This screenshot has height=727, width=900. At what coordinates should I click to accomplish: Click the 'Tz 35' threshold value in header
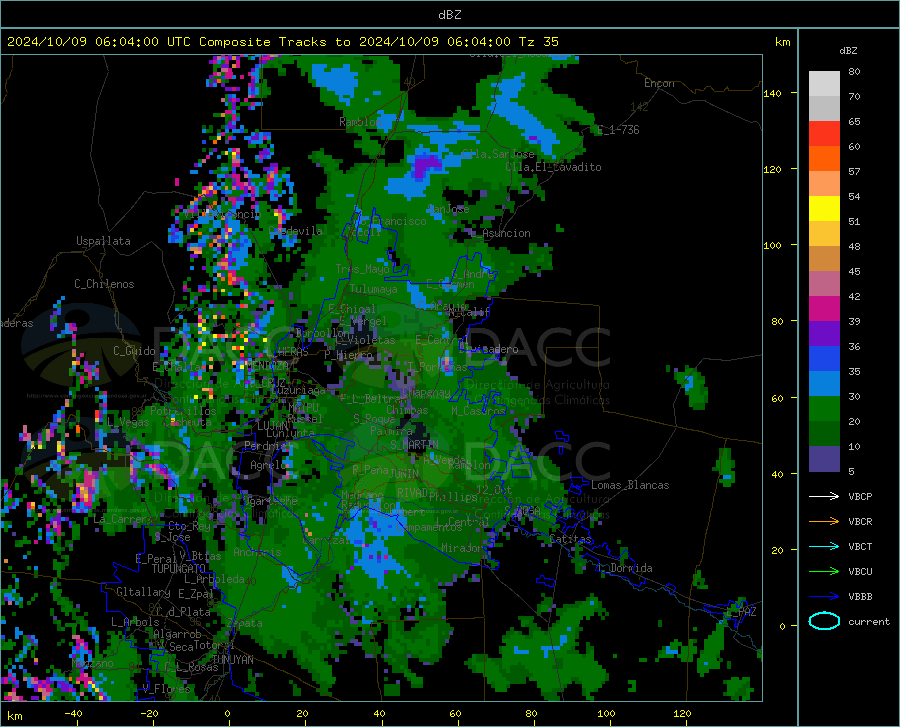[538, 42]
